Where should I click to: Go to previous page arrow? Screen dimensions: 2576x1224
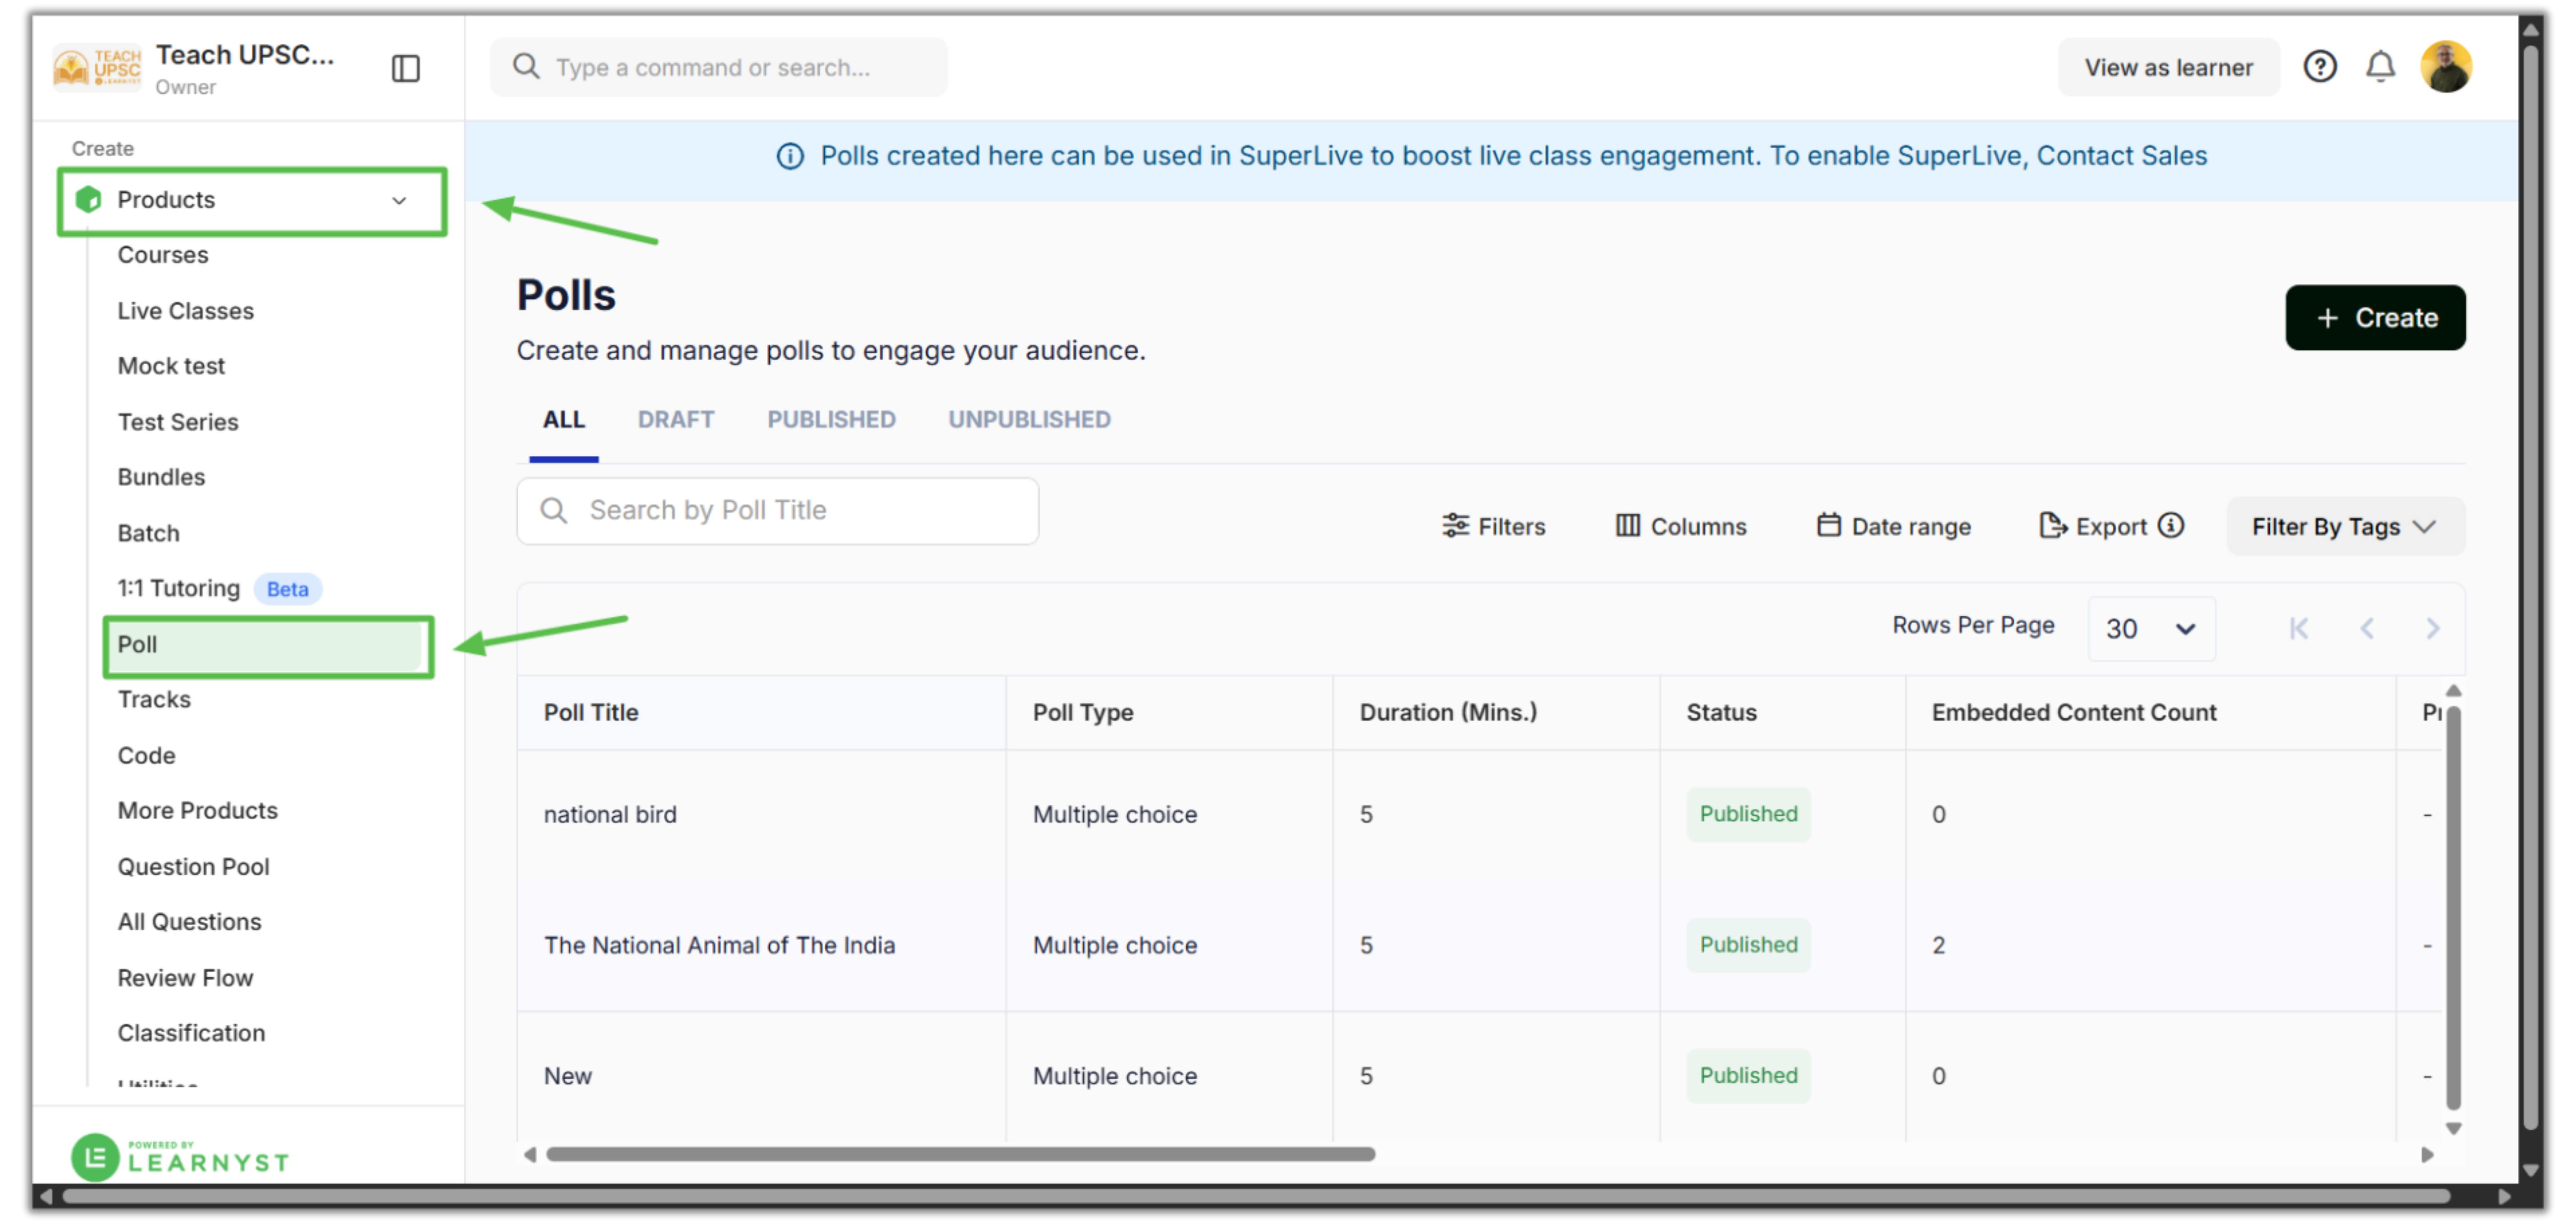click(x=2366, y=628)
